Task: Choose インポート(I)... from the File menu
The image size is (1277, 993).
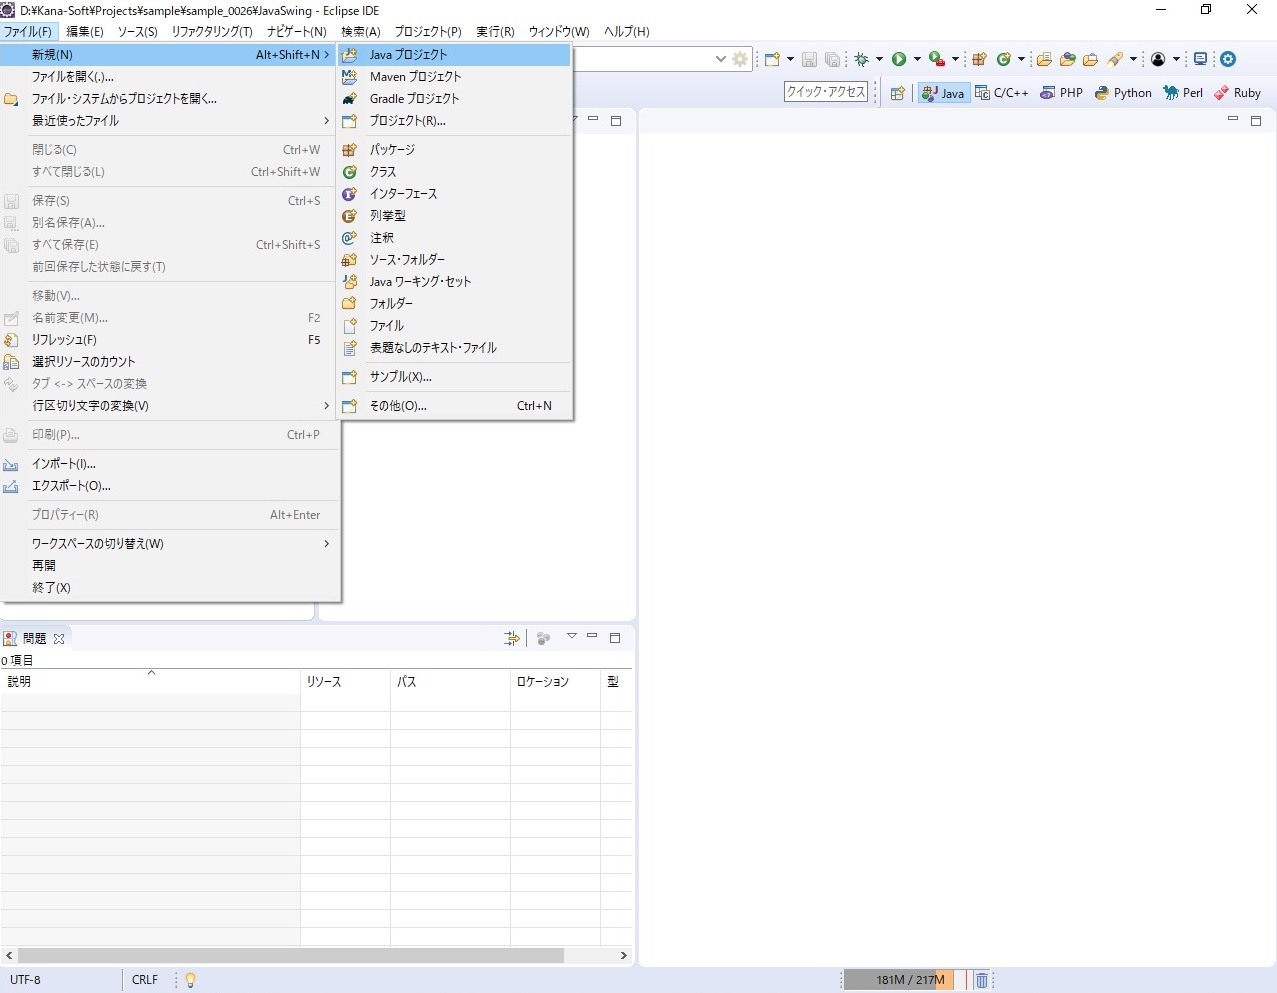Action: (170, 464)
